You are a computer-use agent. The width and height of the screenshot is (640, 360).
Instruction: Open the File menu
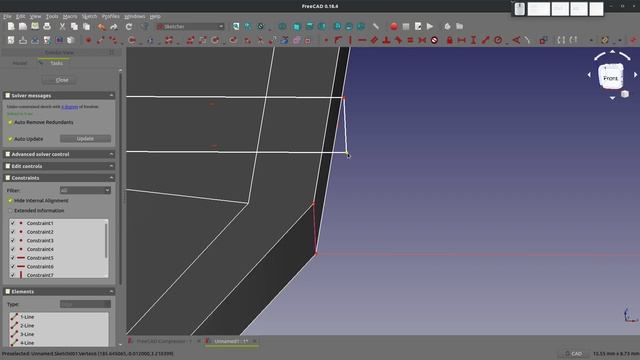click(7, 16)
